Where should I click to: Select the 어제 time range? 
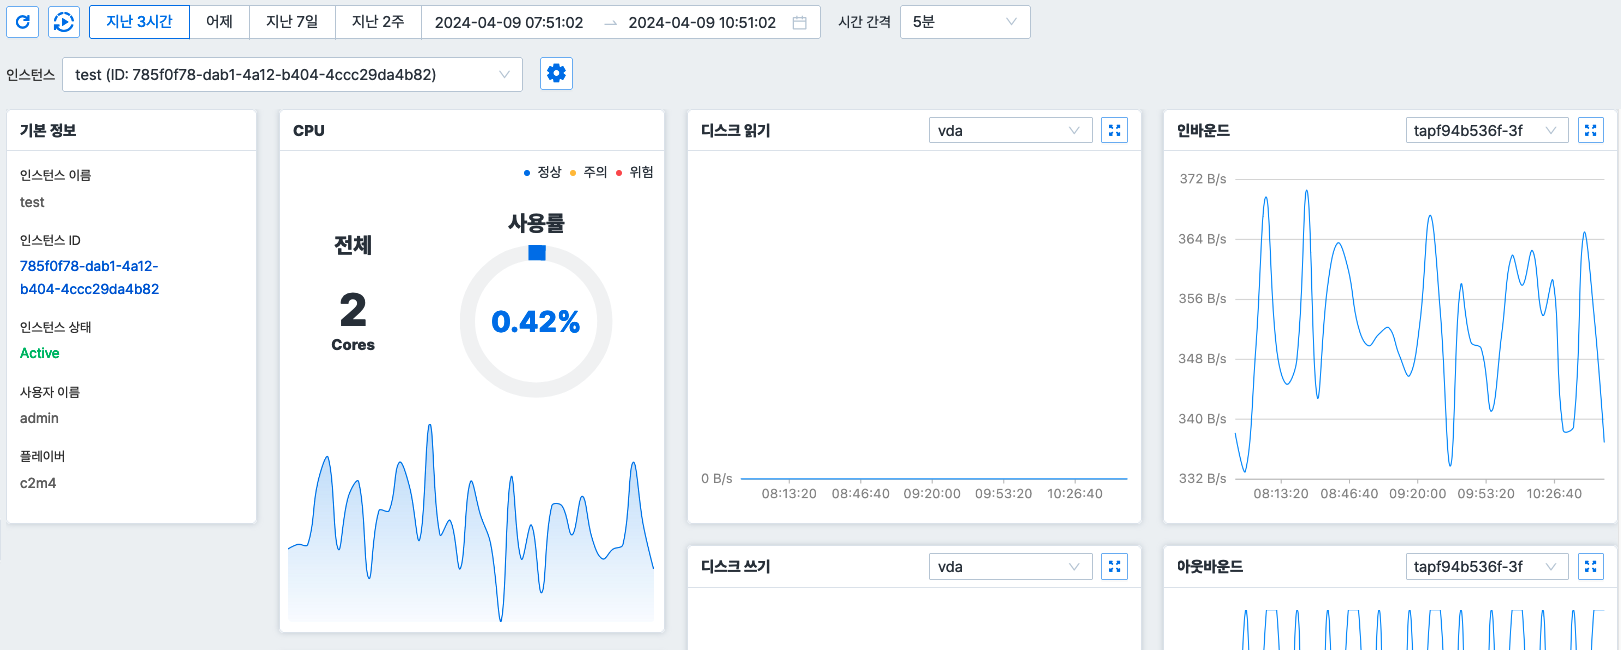[x=219, y=22]
